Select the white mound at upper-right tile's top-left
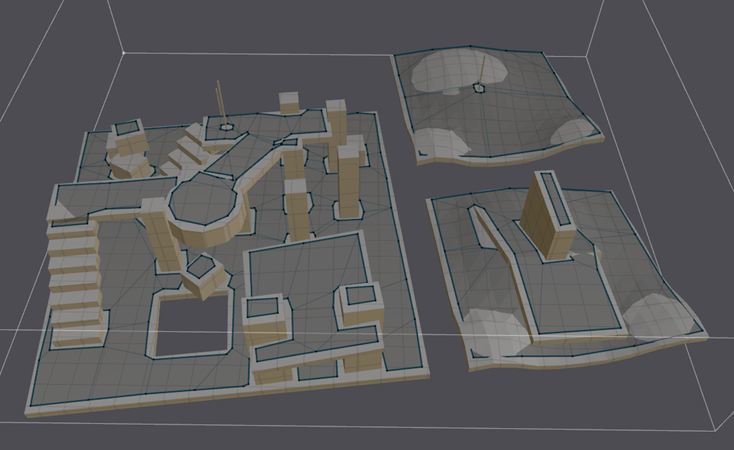The height and width of the screenshot is (450, 734). click(436, 72)
